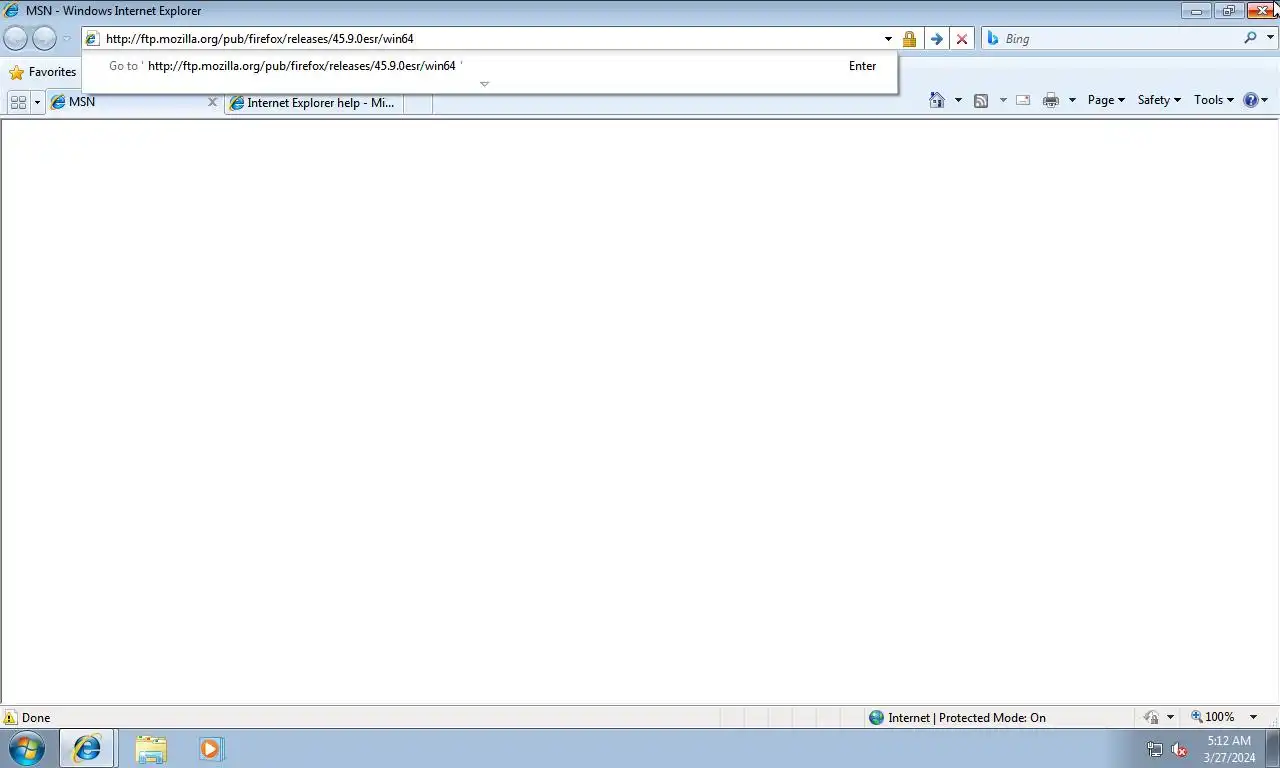Click the 100% zoom level button
Image resolution: width=1280 pixels, height=768 pixels.
[1212, 717]
